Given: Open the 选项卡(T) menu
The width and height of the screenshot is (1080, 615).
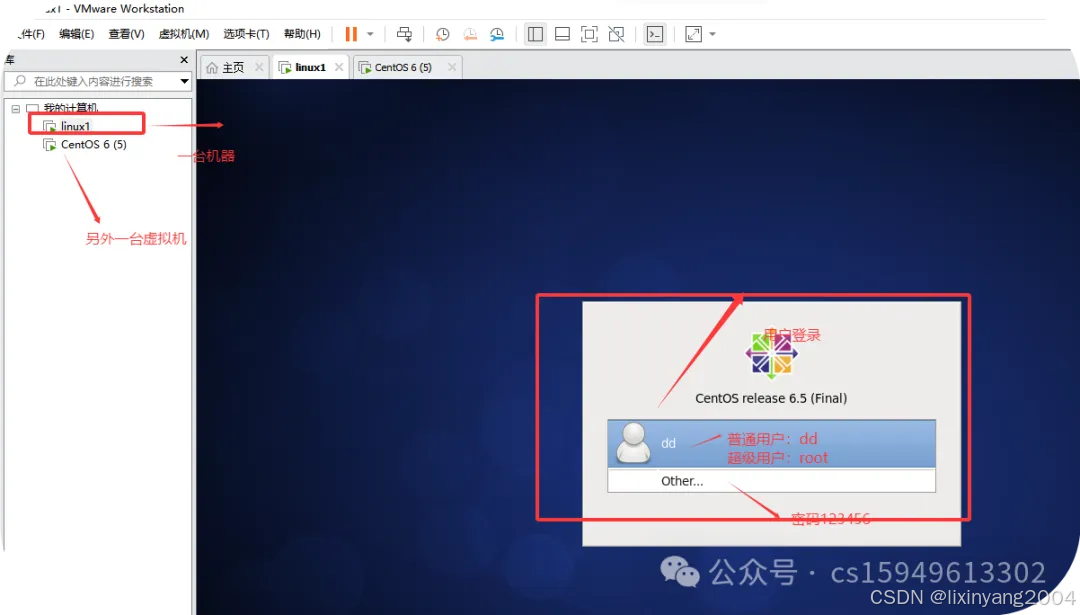Looking at the screenshot, I should point(246,34).
